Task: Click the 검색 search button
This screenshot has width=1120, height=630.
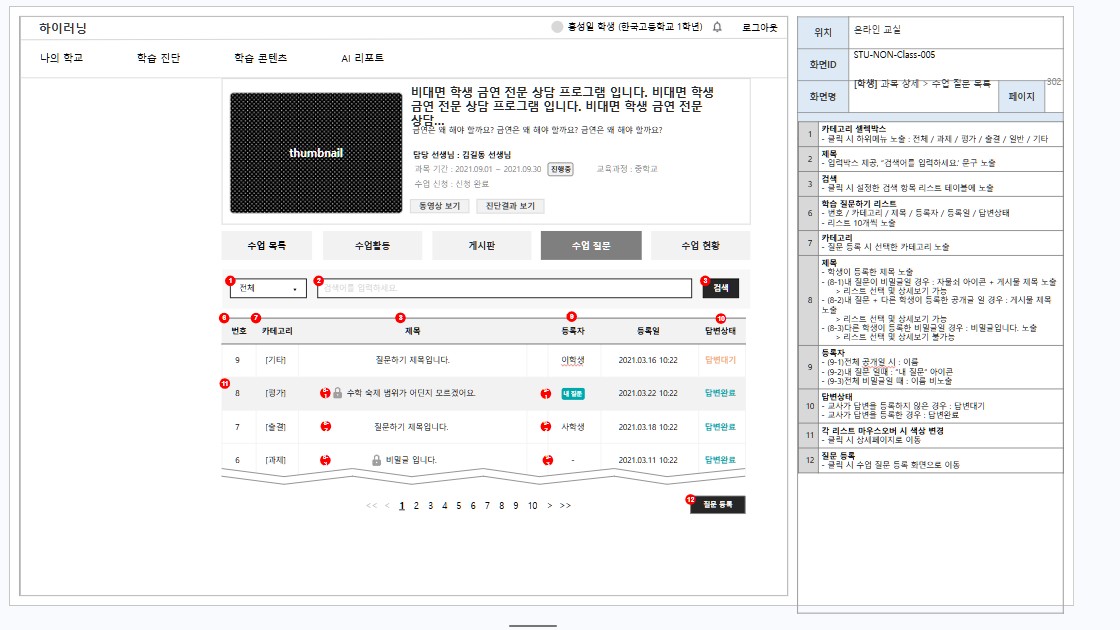Action: click(x=721, y=288)
